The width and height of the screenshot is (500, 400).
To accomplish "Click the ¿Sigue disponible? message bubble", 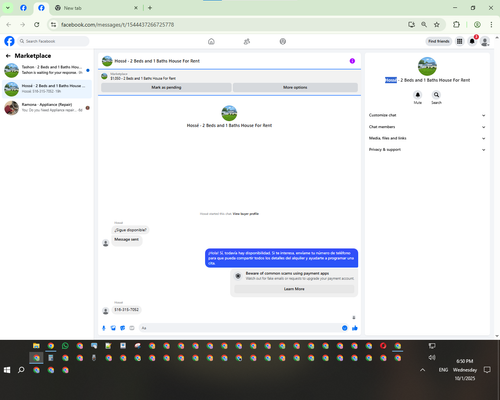I will pos(130,230).
